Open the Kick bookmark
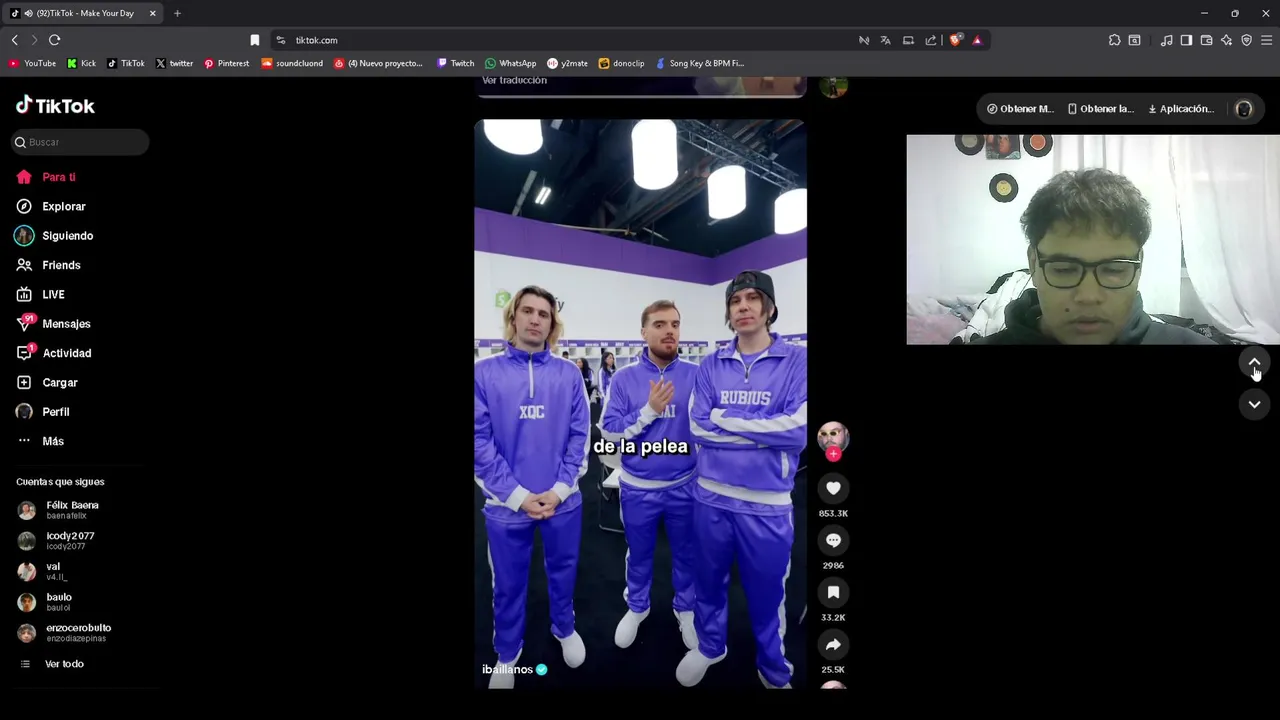 [x=81, y=63]
